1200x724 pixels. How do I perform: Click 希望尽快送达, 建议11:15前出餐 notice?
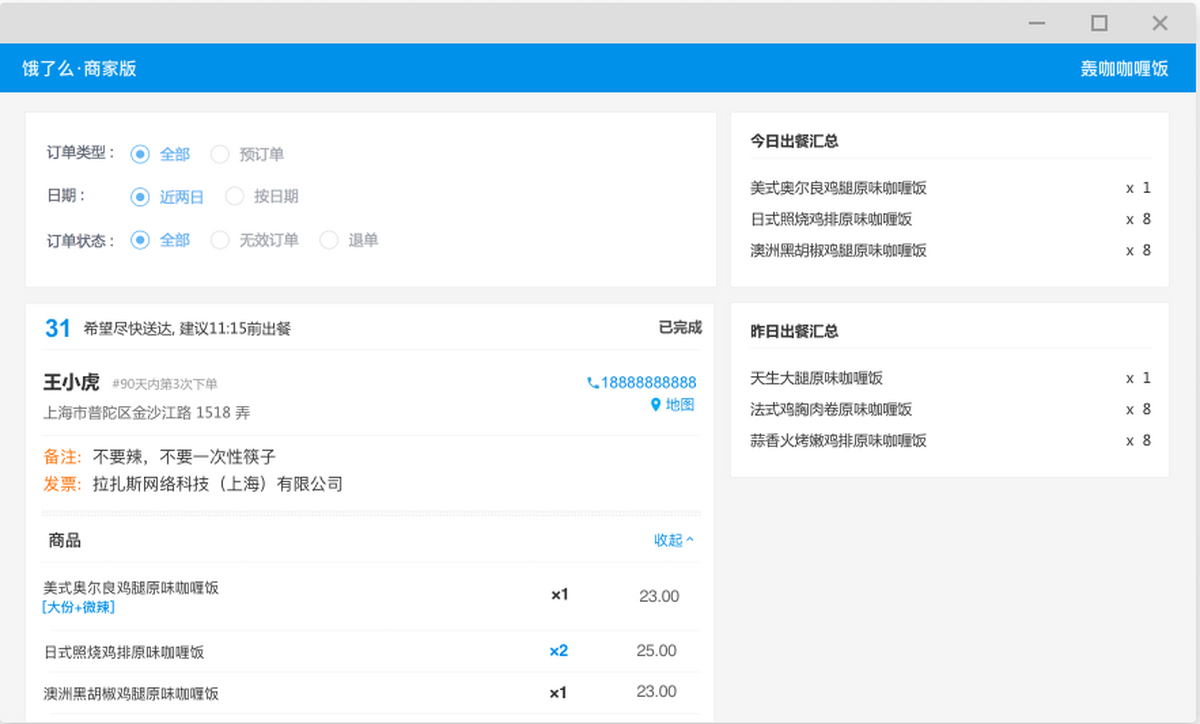[x=187, y=328]
